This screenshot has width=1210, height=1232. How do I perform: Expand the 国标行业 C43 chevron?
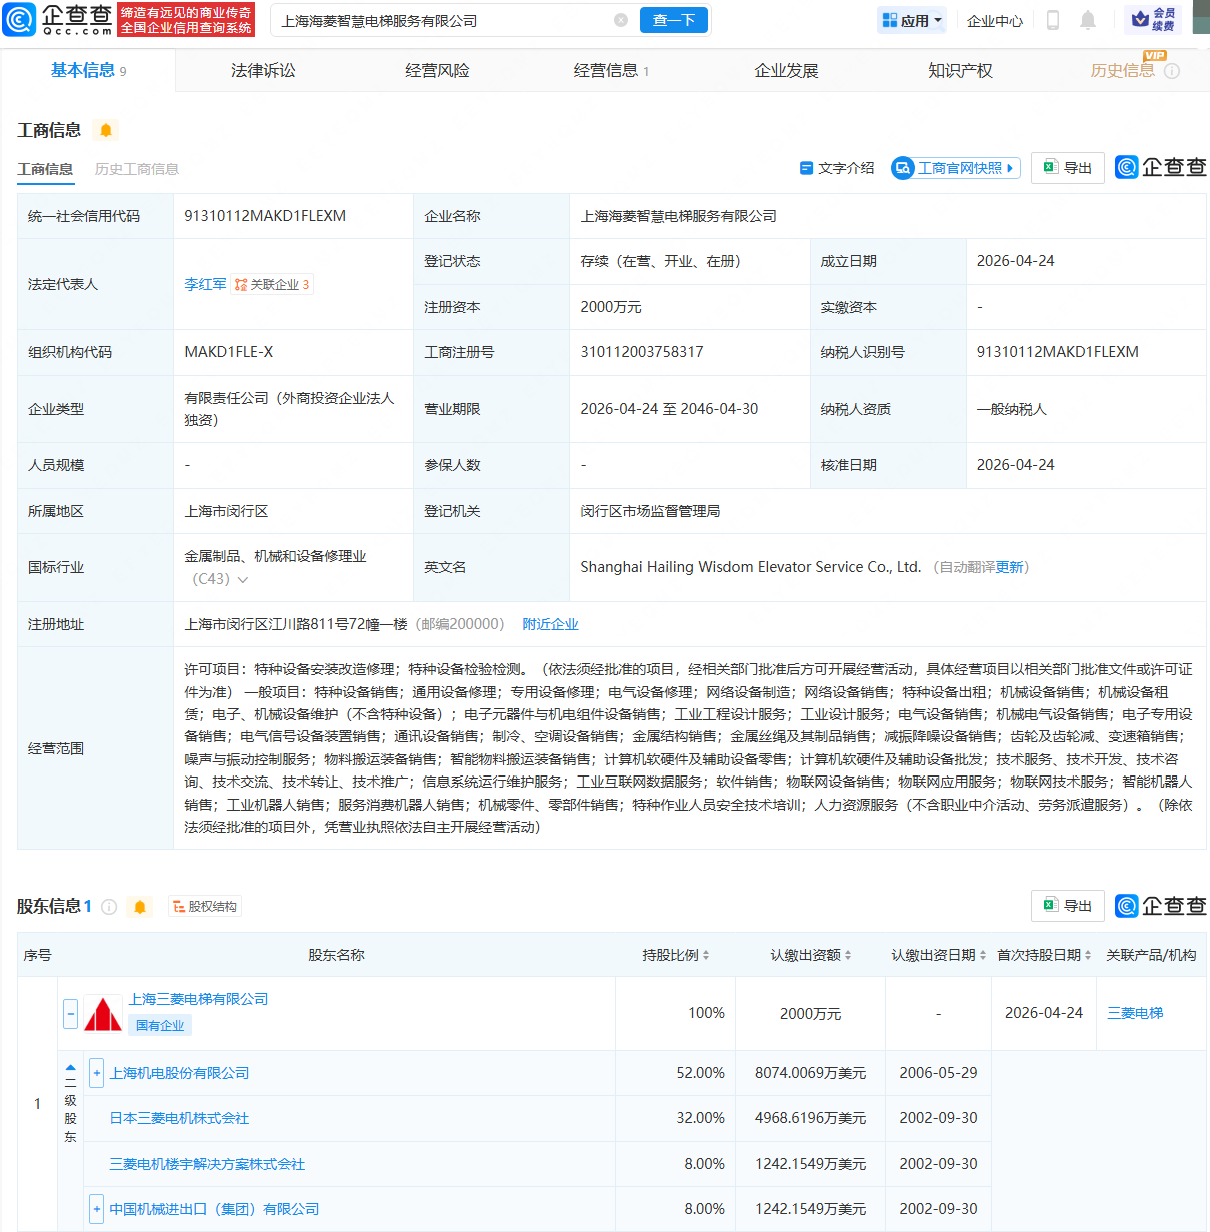tap(243, 580)
